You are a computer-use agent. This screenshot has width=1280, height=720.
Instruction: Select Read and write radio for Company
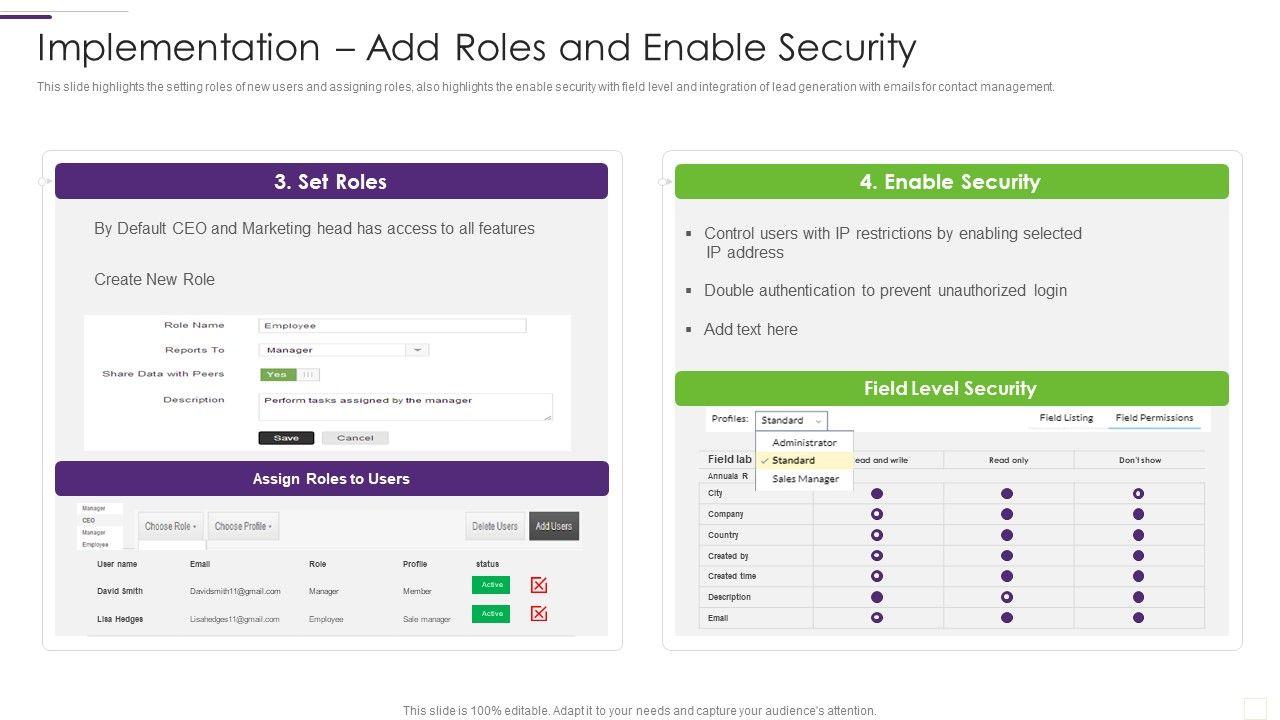[x=877, y=514]
